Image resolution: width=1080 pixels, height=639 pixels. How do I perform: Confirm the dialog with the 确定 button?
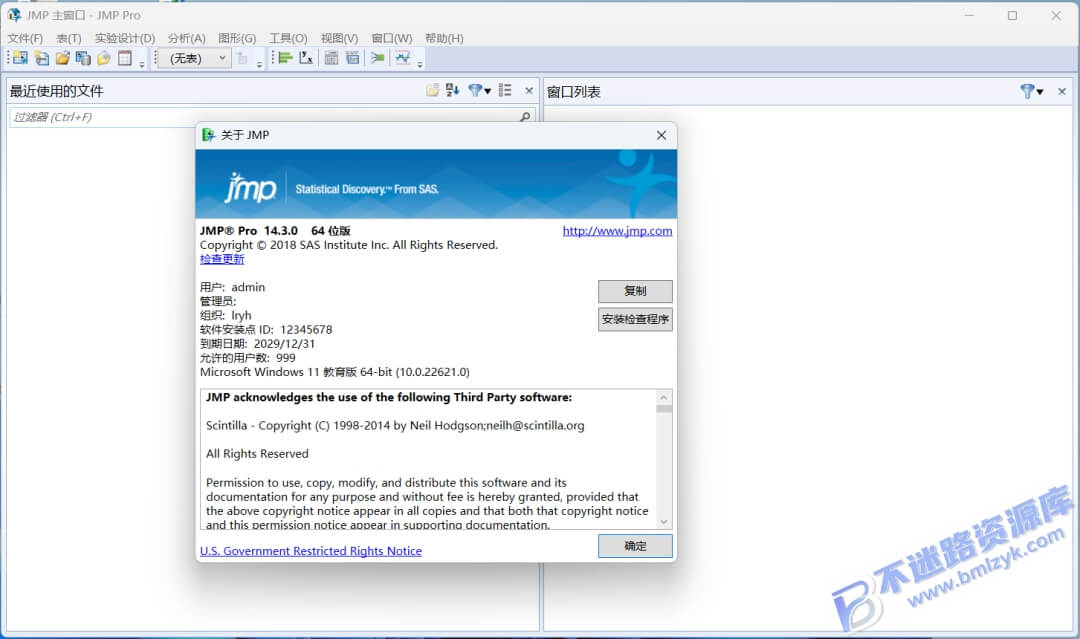click(635, 546)
